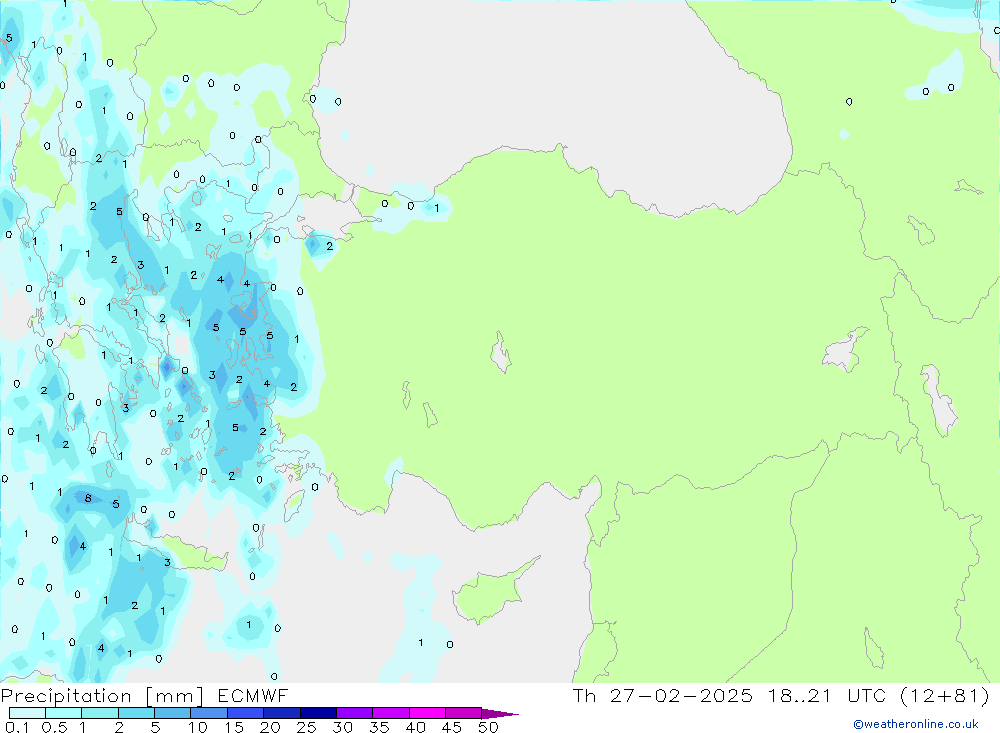The width and height of the screenshot is (1000, 733).
Task: Select the 0.5–1 mm legend swatch
Action: coord(63,713)
